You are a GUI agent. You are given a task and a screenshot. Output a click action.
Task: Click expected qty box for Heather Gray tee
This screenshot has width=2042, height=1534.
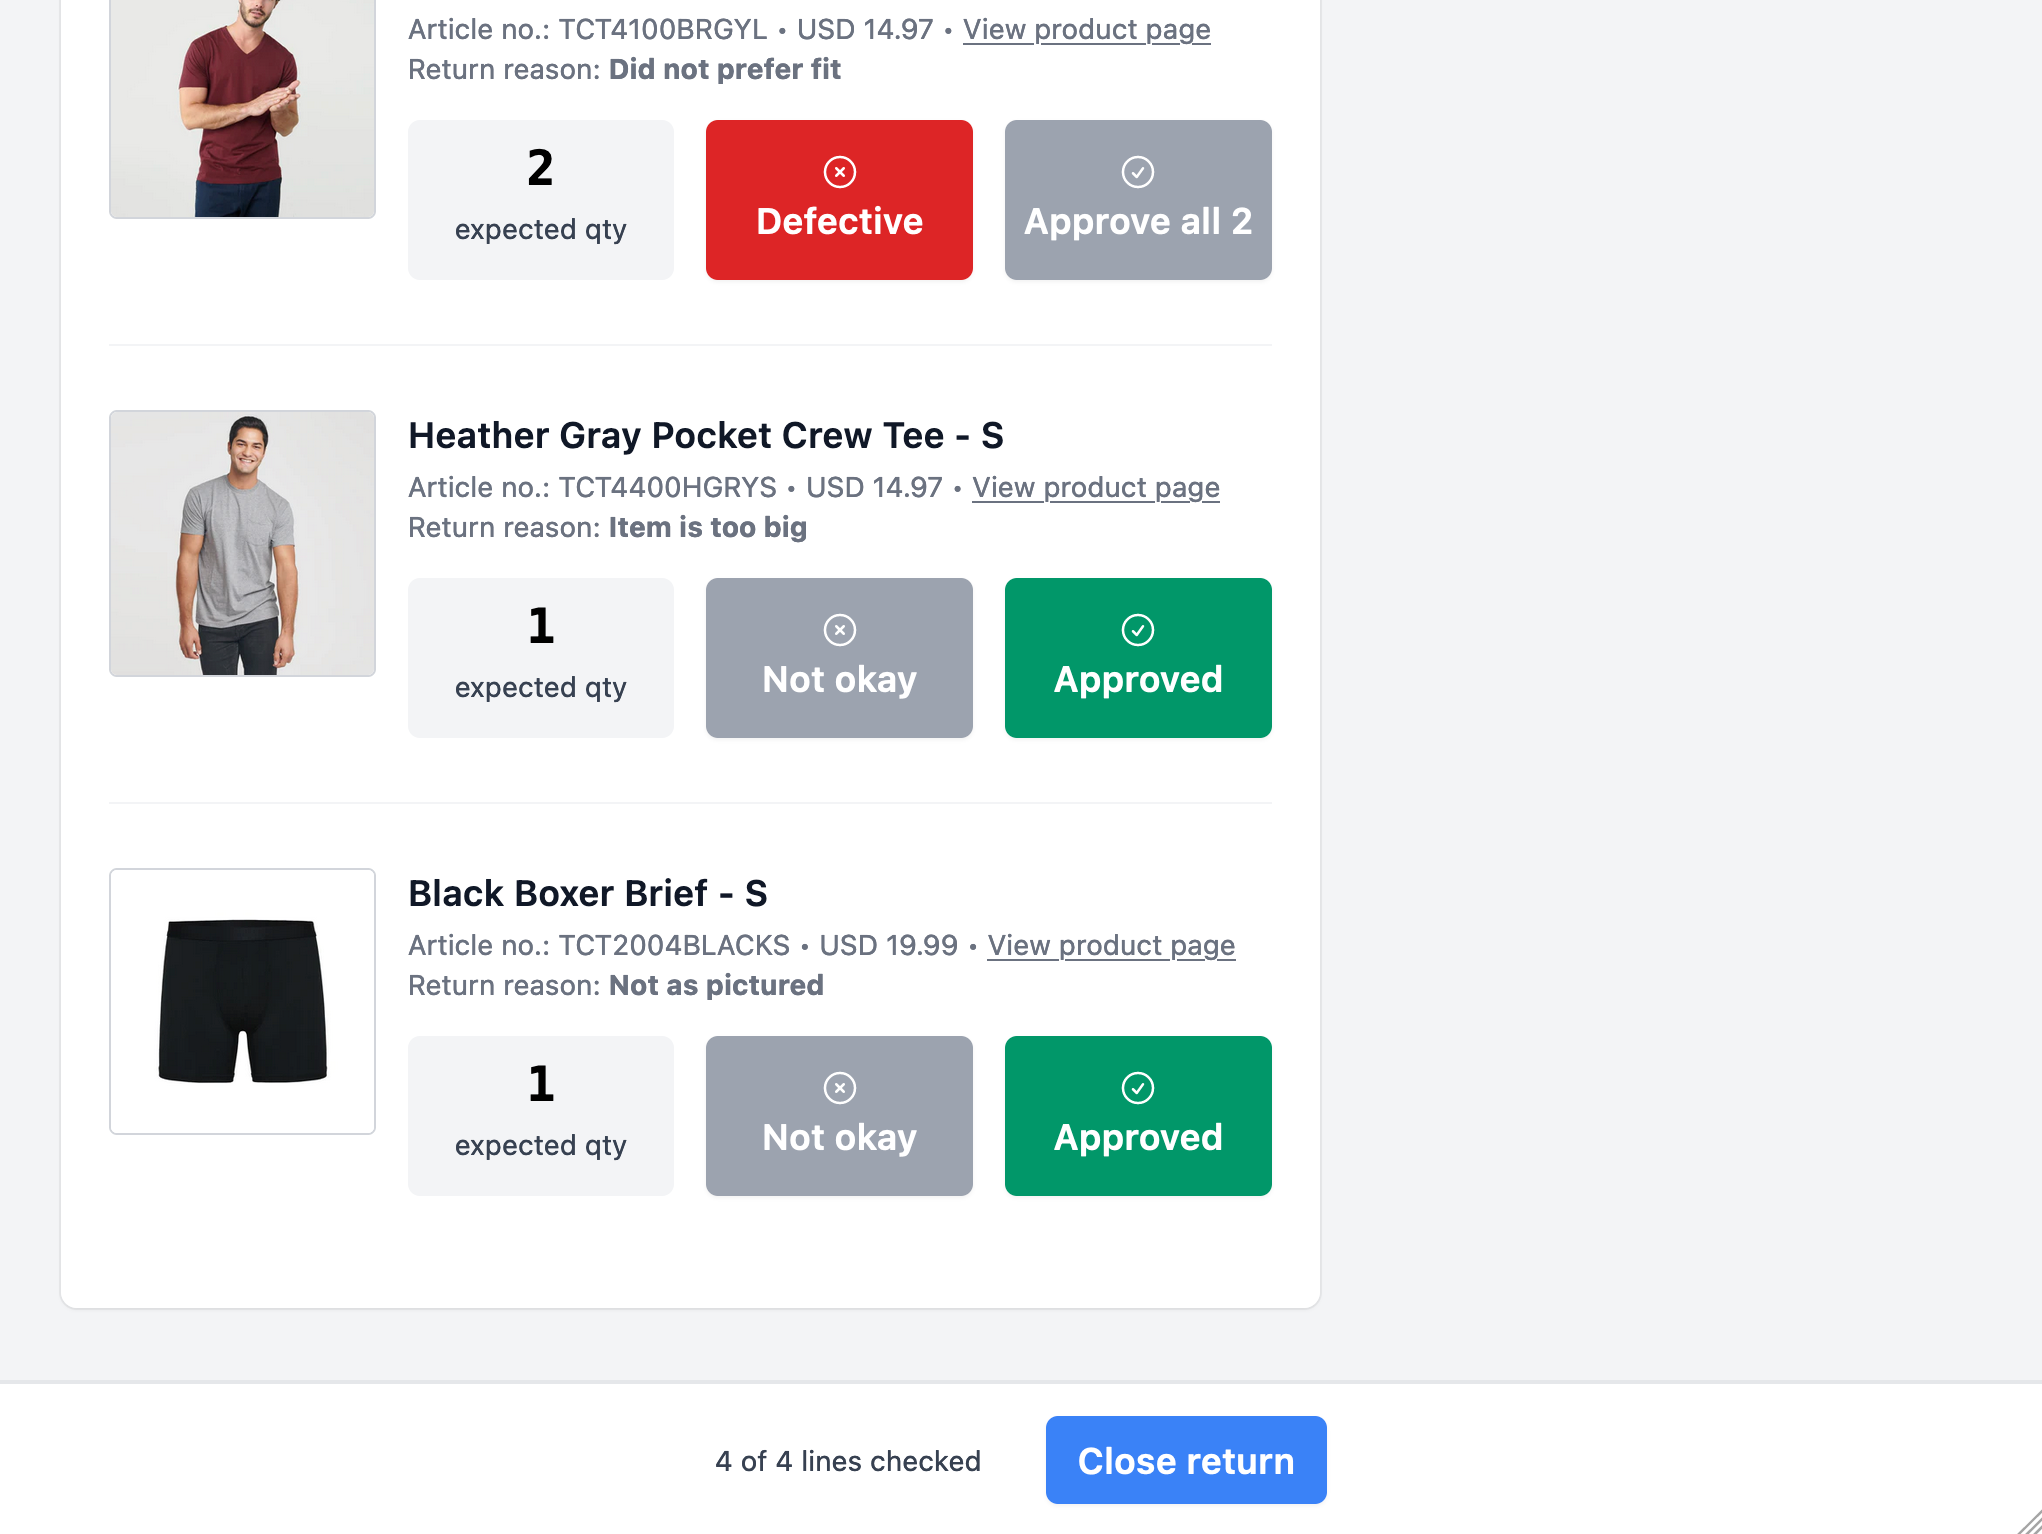pos(540,657)
